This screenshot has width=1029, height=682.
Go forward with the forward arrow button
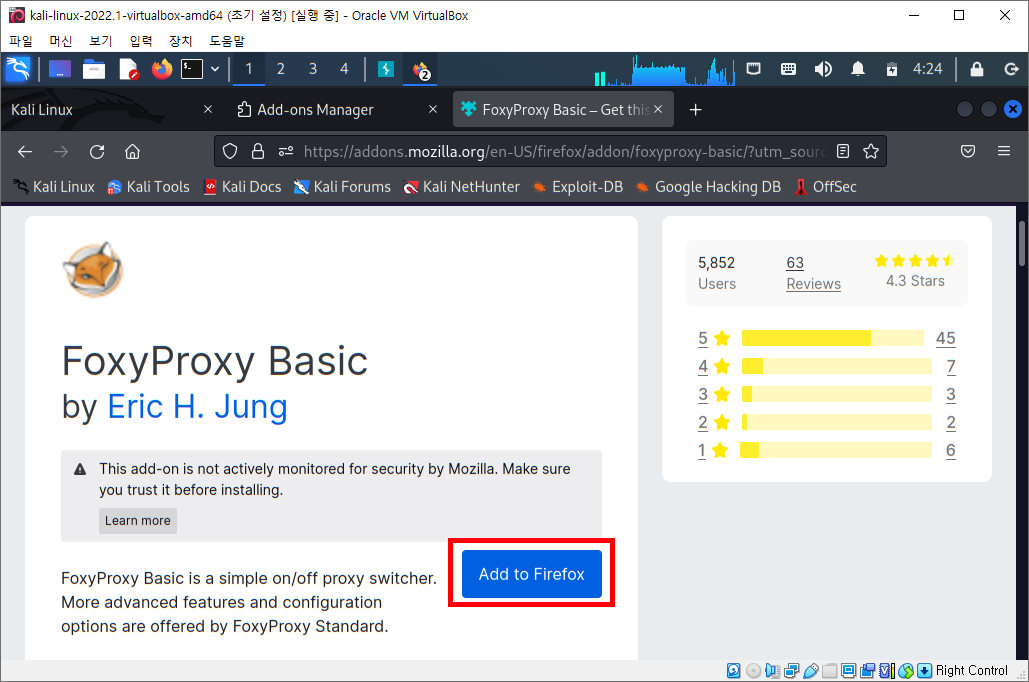61,152
